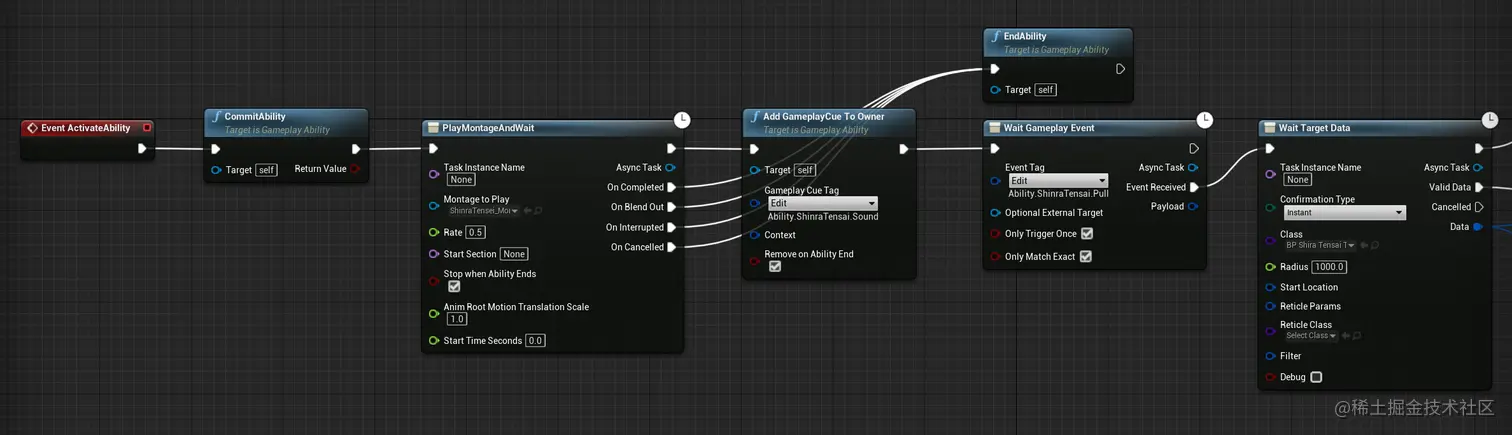Click PlayMontageAndWait Async Task output pin
The image size is (1512, 435).
click(x=671, y=168)
